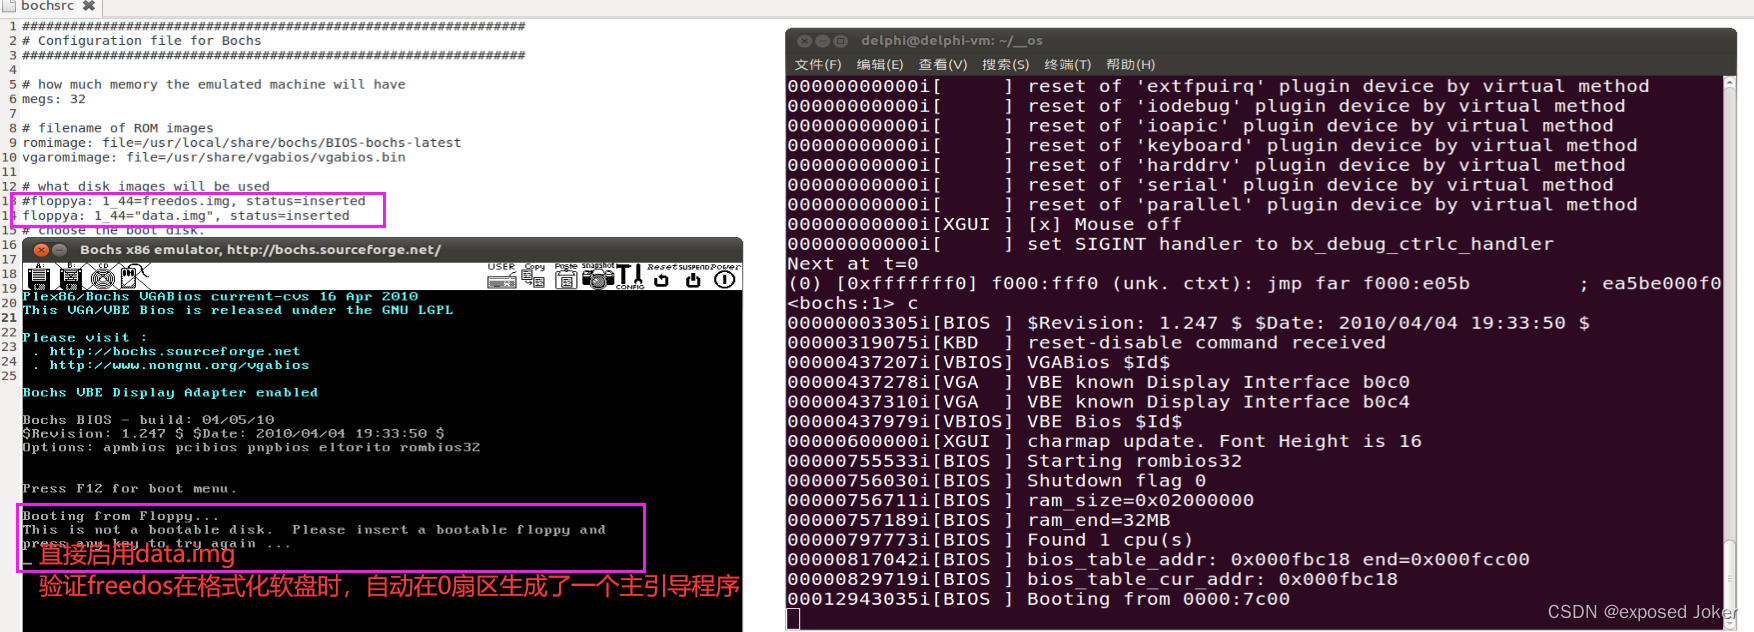Expand the 查看(V) menu in terminal
The width and height of the screenshot is (1754, 632).
[x=942, y=65]
